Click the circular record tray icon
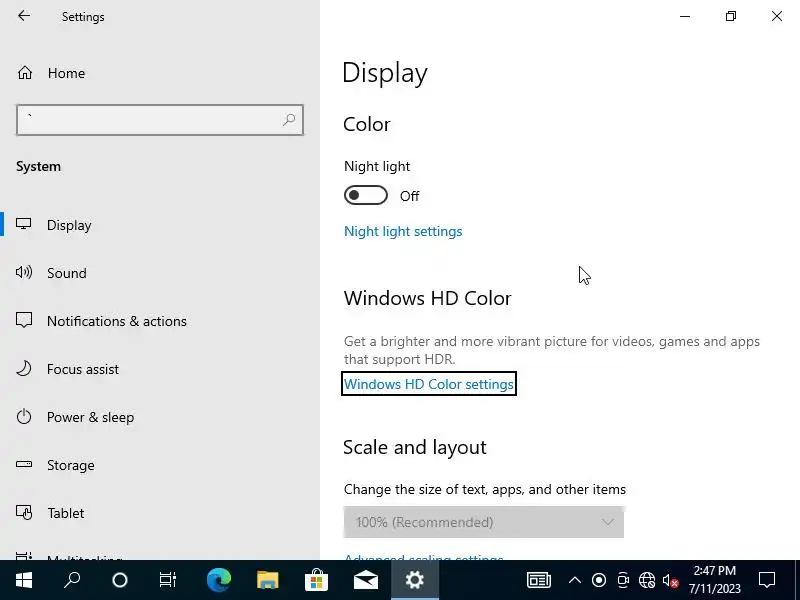 [599, 580]
